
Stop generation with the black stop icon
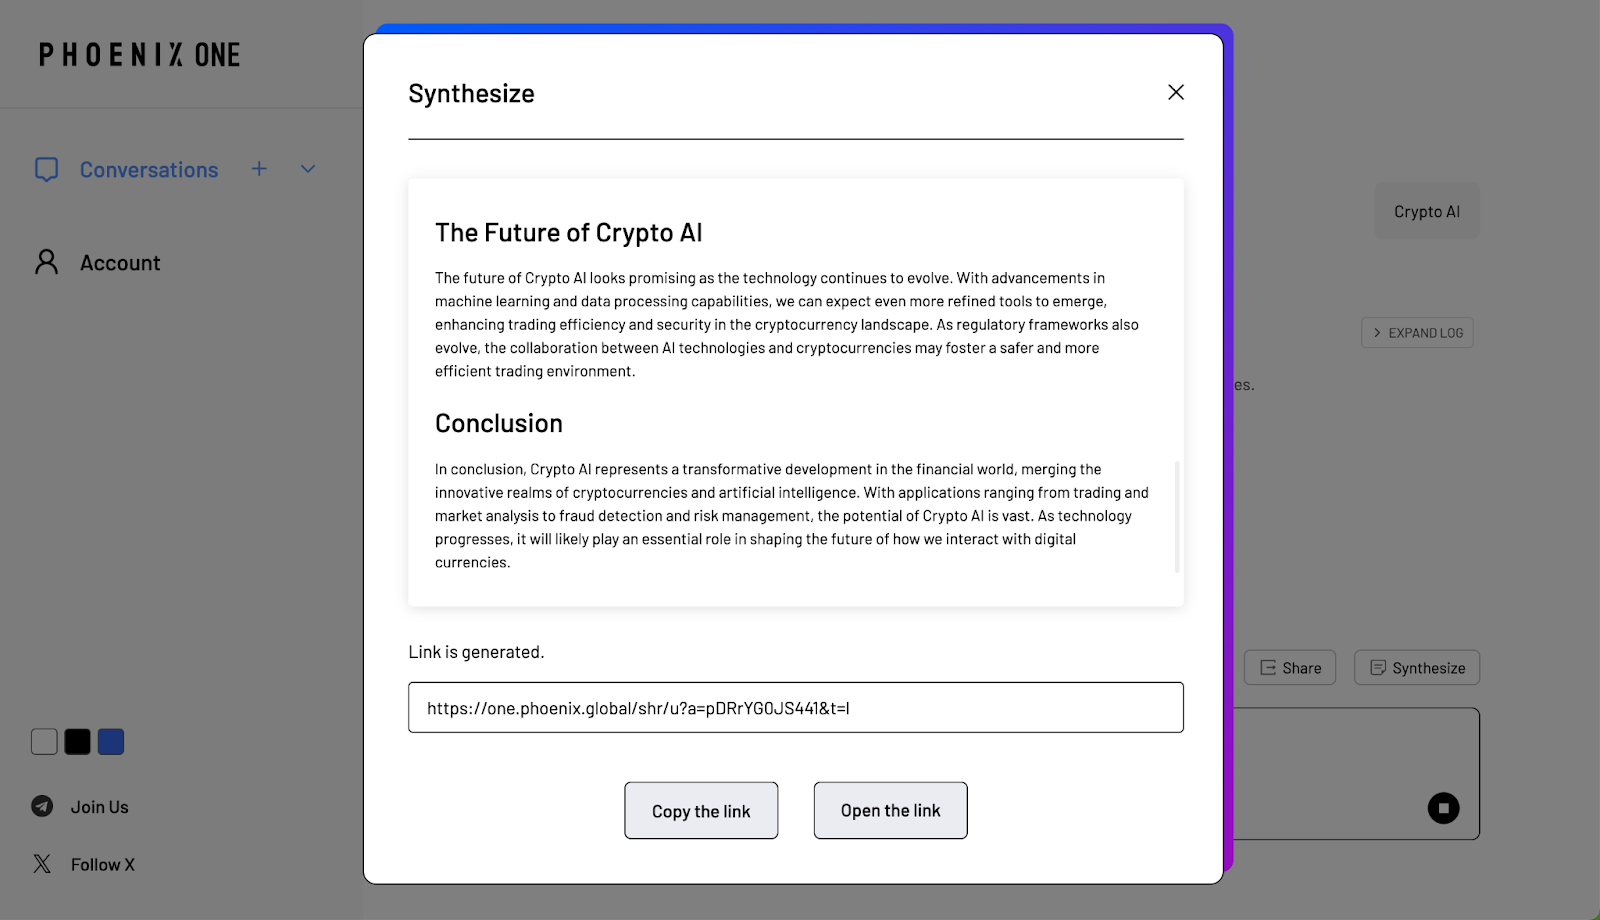click(1443, 808)
